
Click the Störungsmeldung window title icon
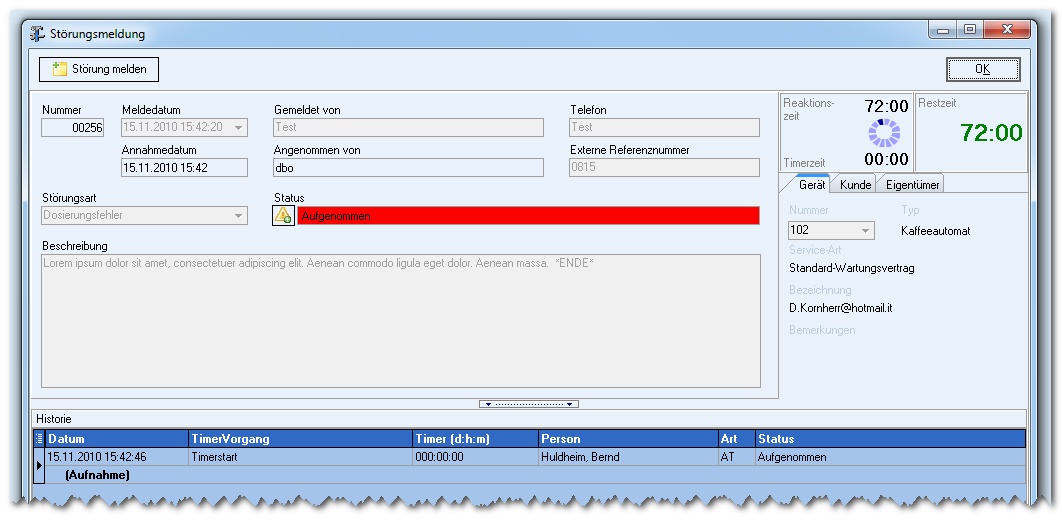coord(39,34)
